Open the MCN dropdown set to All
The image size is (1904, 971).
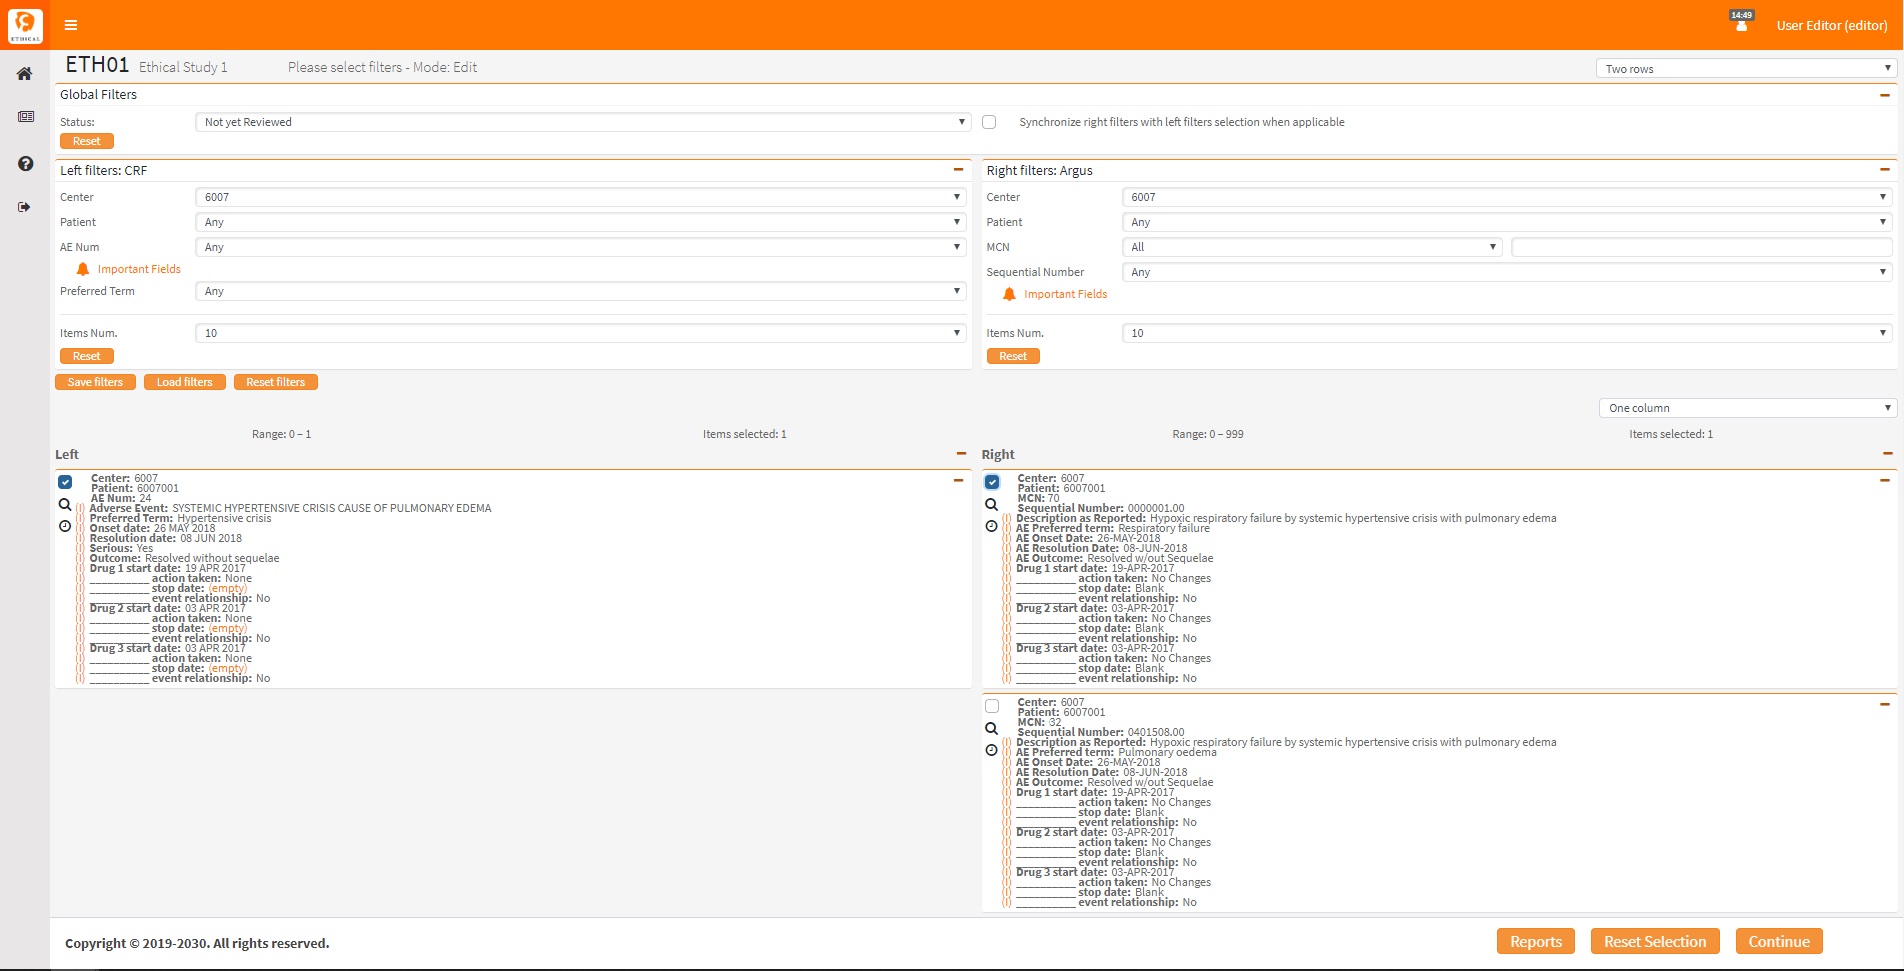1311,246
